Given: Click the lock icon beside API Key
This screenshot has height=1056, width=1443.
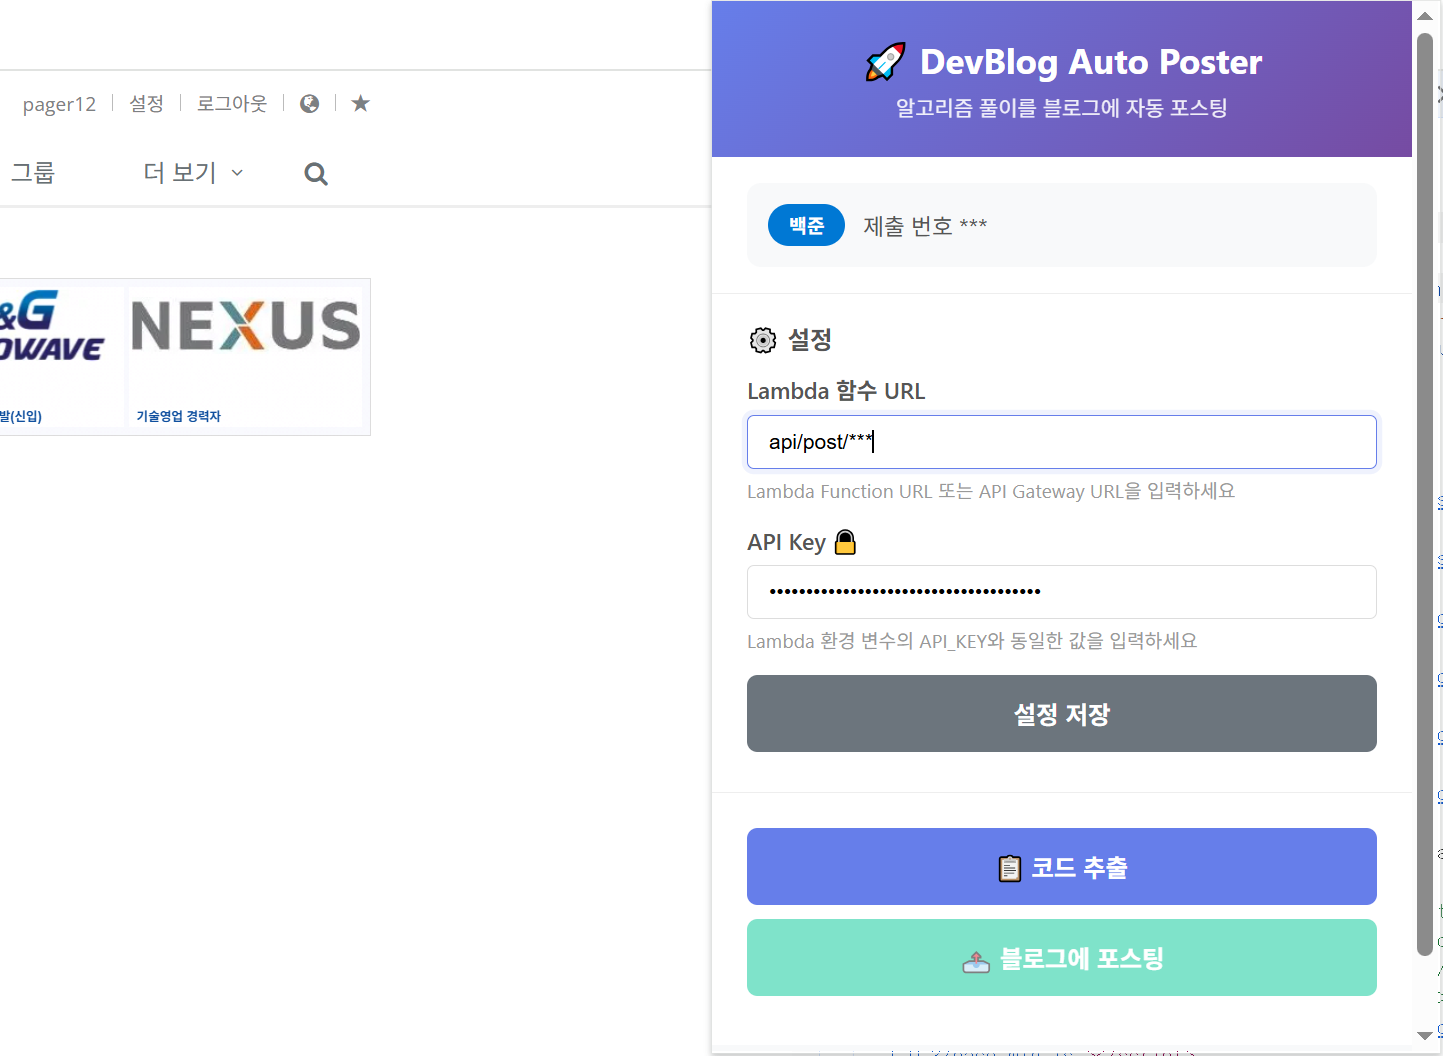Looking at the screenshot, I should click(x=845, y=542).
